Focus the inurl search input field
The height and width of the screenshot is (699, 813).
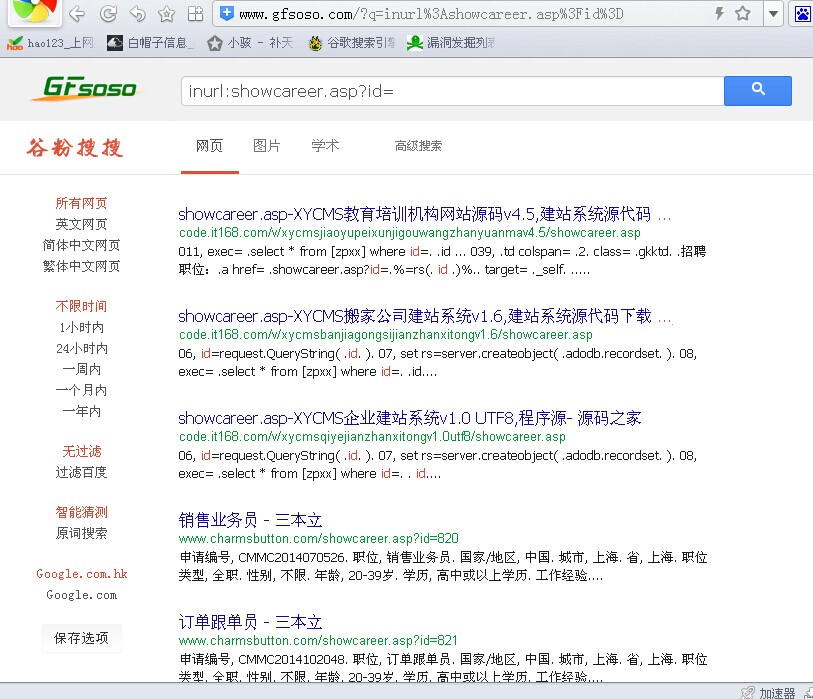tap(452, 91)
